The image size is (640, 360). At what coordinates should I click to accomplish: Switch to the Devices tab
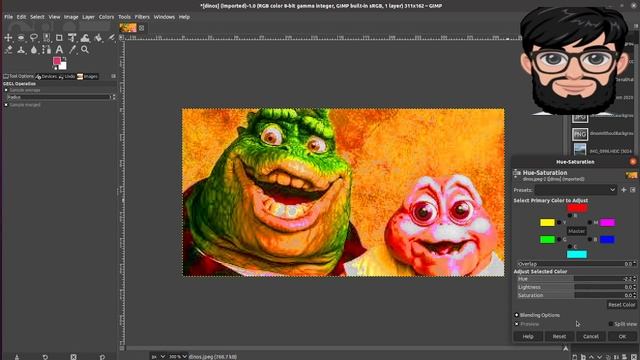click(46, 76)
